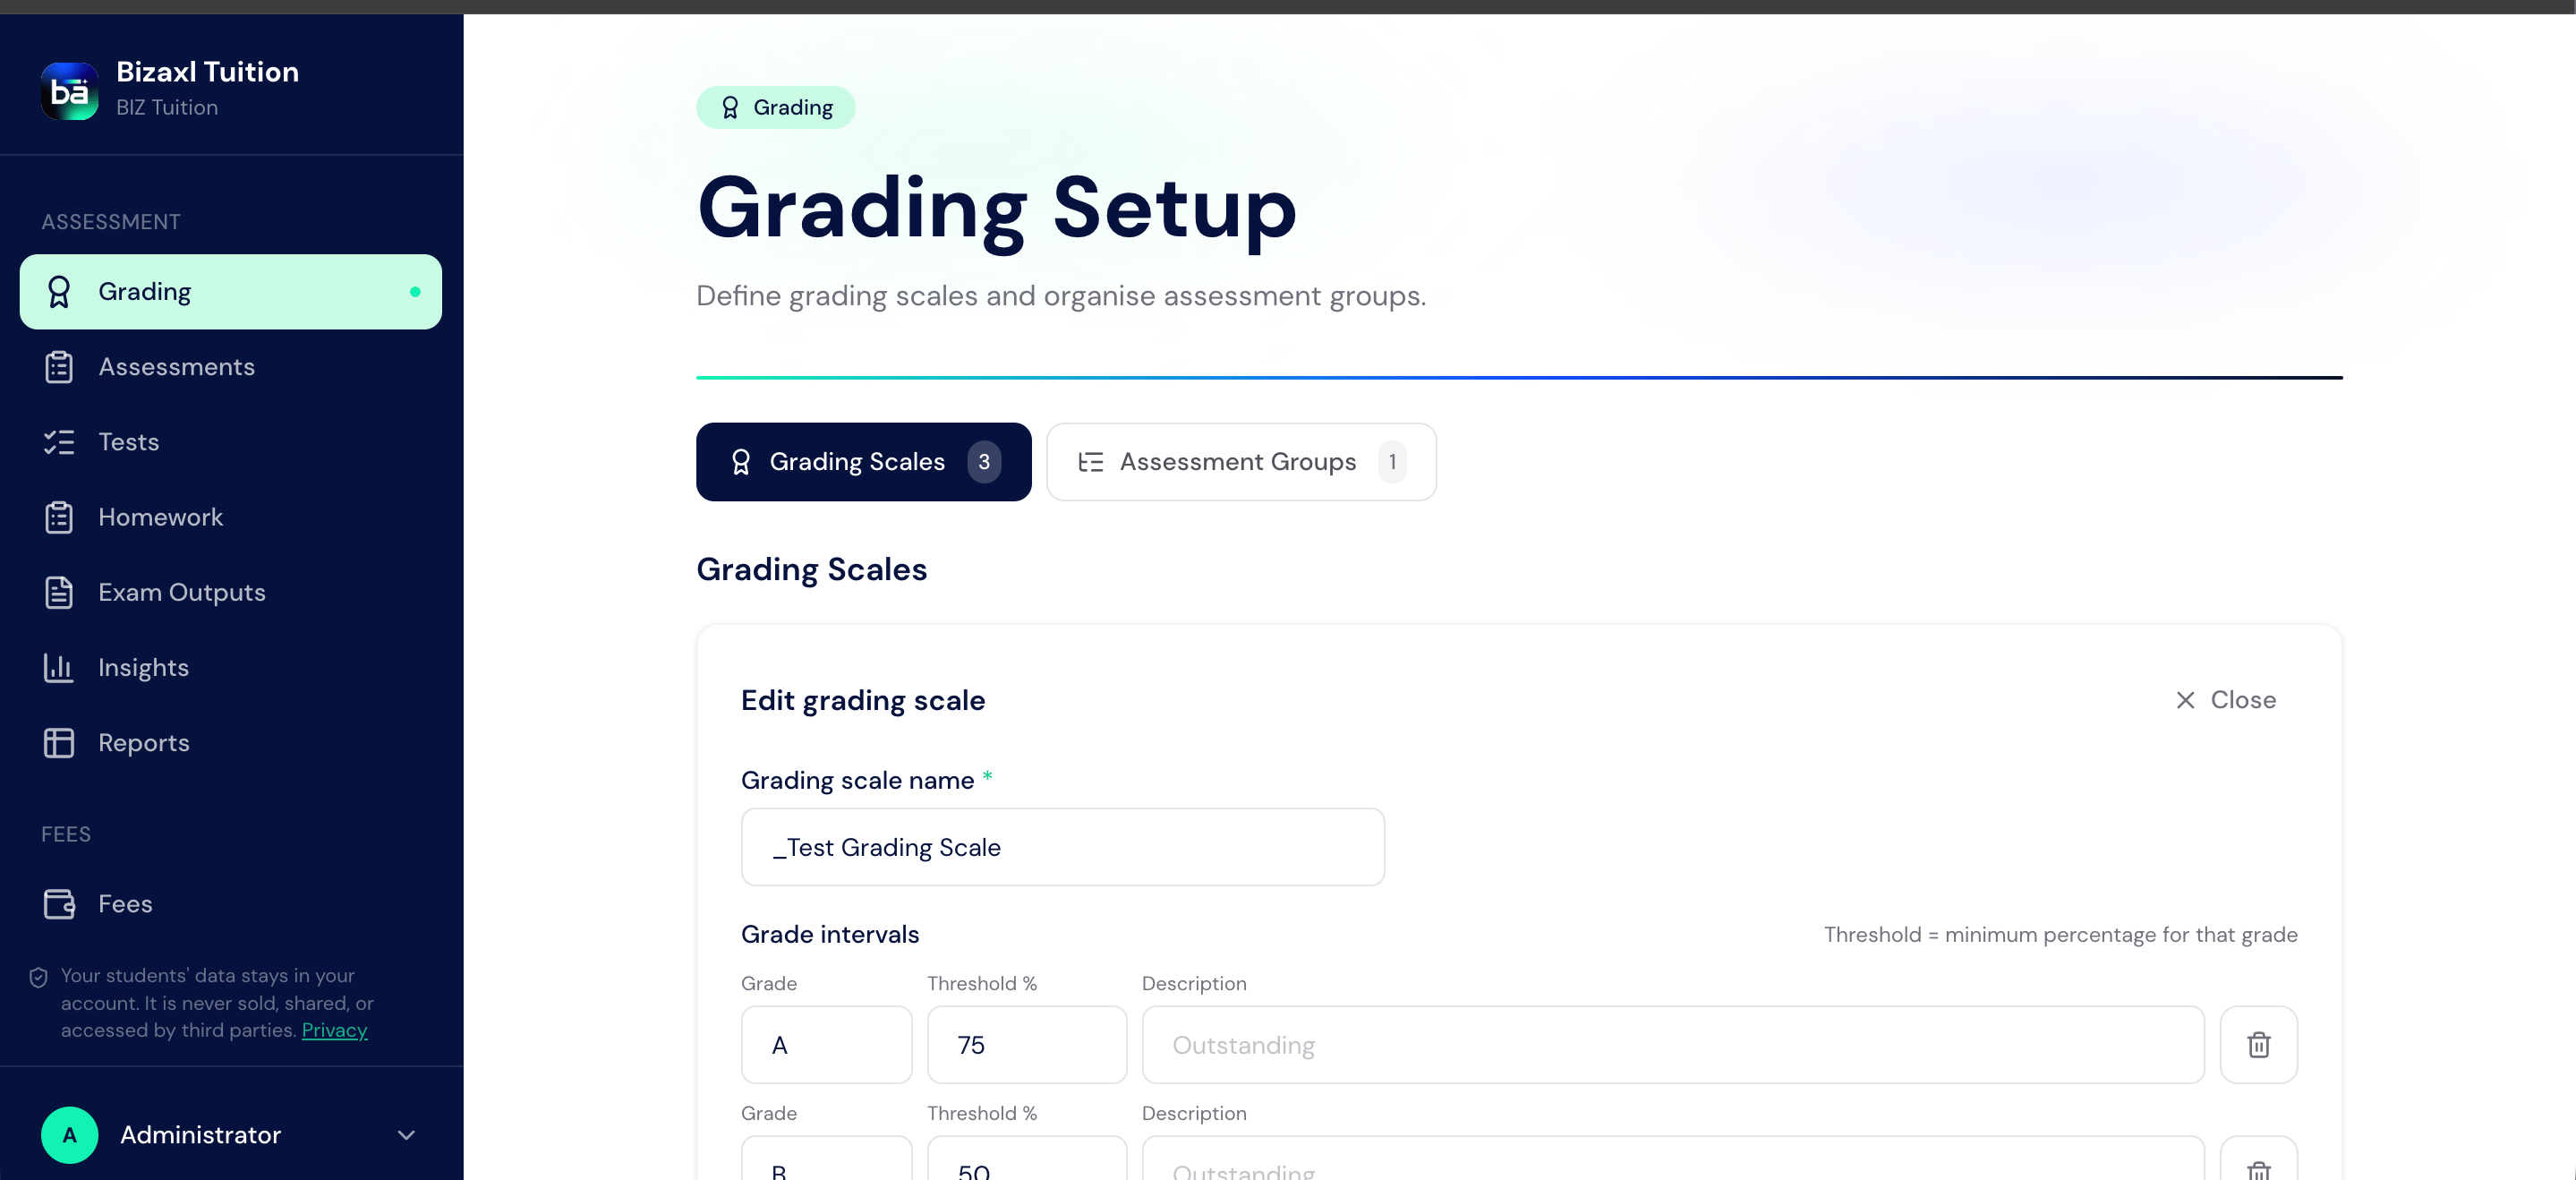This screenshot has height=1180, width=2576.
Task: Delete the grade B interval row
Action: point(2258,1160)
